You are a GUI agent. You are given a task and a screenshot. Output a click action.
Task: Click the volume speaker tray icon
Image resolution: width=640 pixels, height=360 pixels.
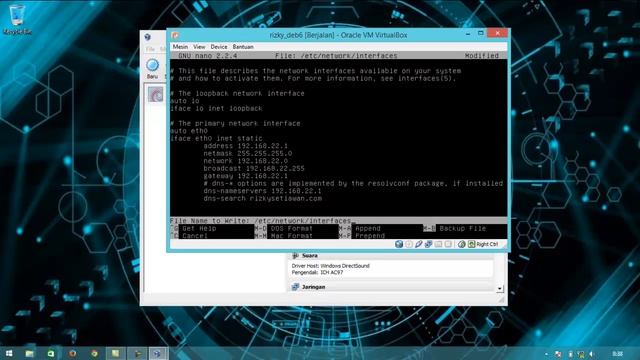(592, 354)
